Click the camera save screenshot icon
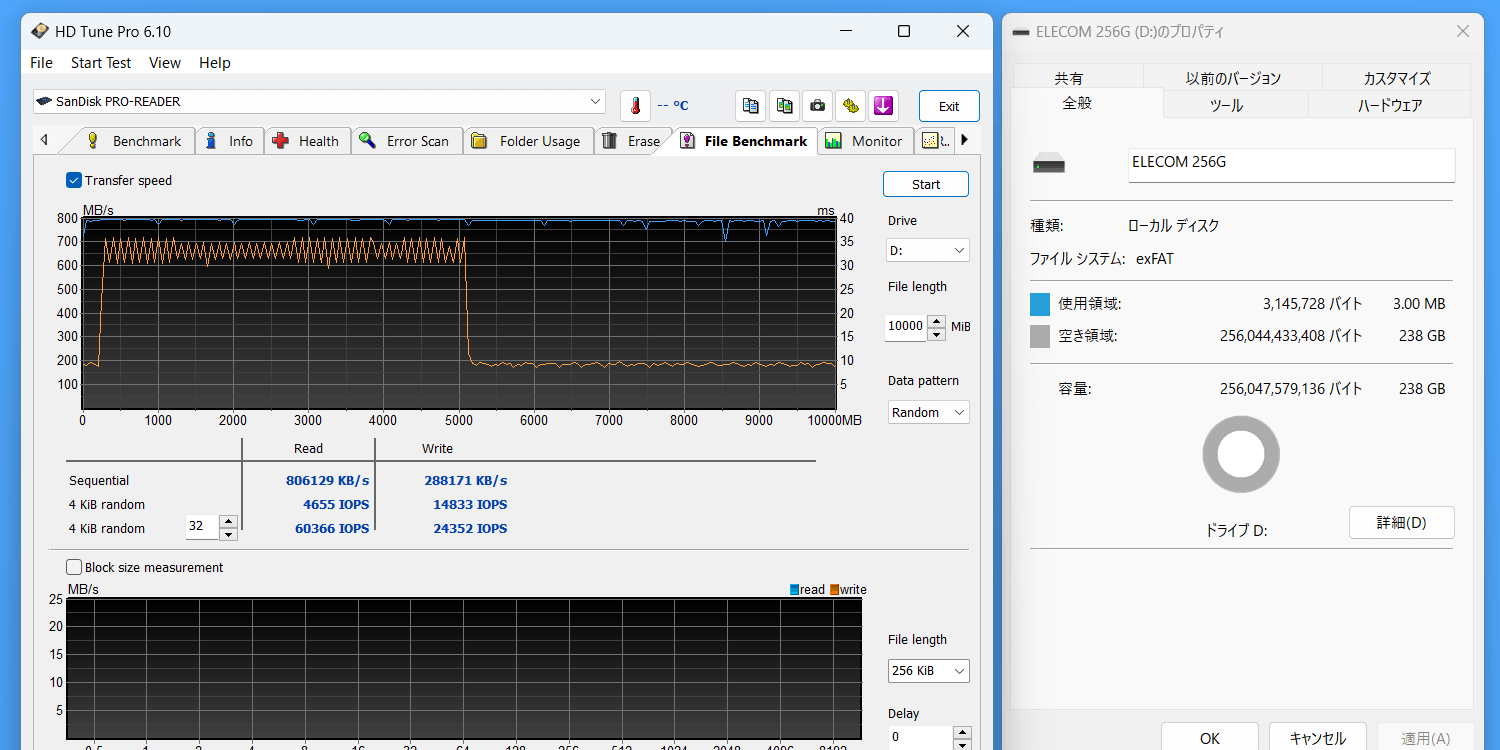The width and height of the screenshot is (1500, 750). (817, 106)
